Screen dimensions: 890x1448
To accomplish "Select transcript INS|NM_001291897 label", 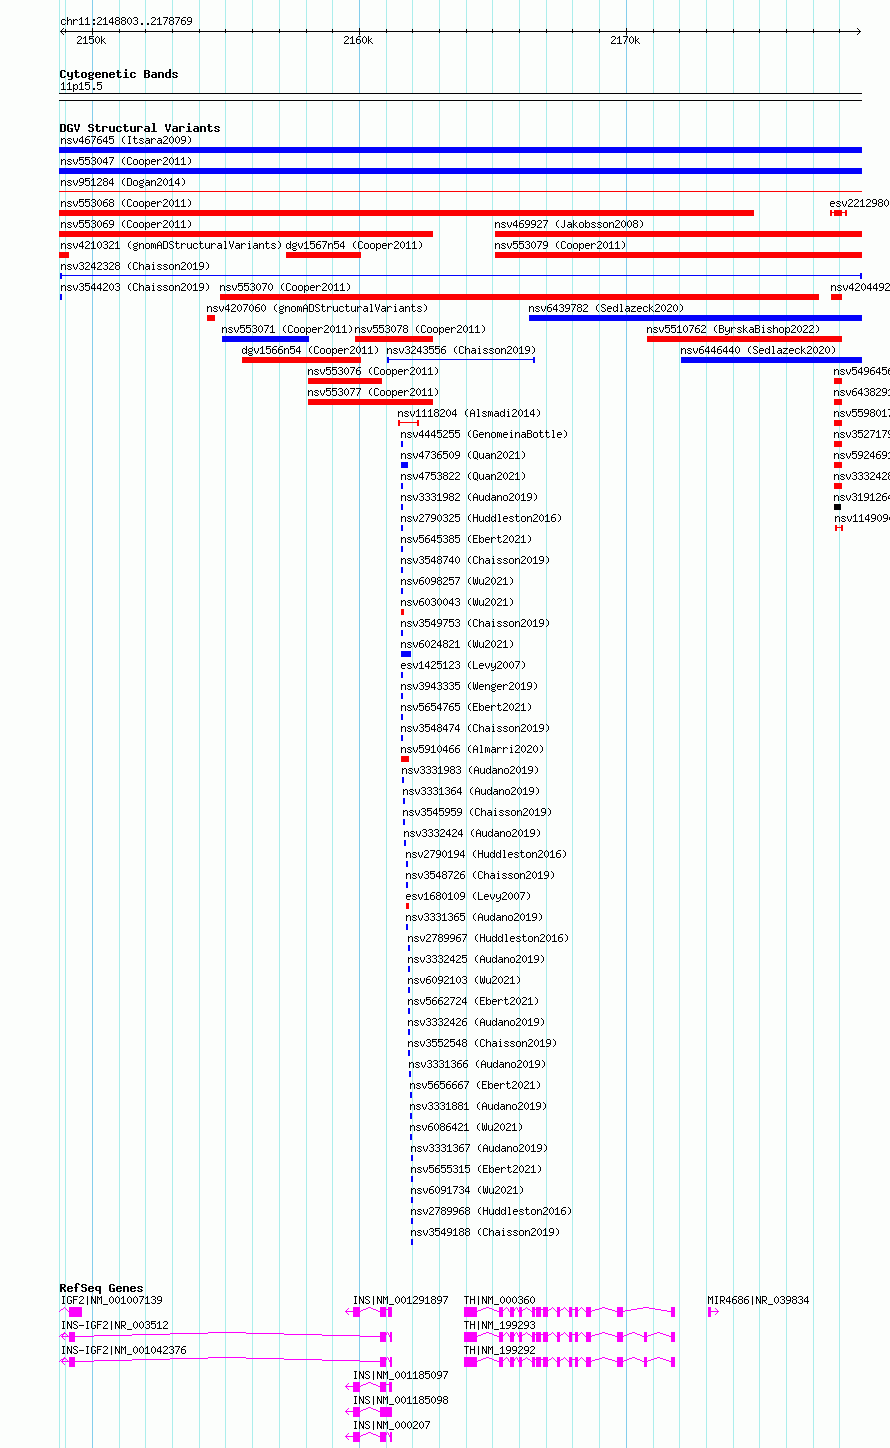I will (x=401, y=1300).
